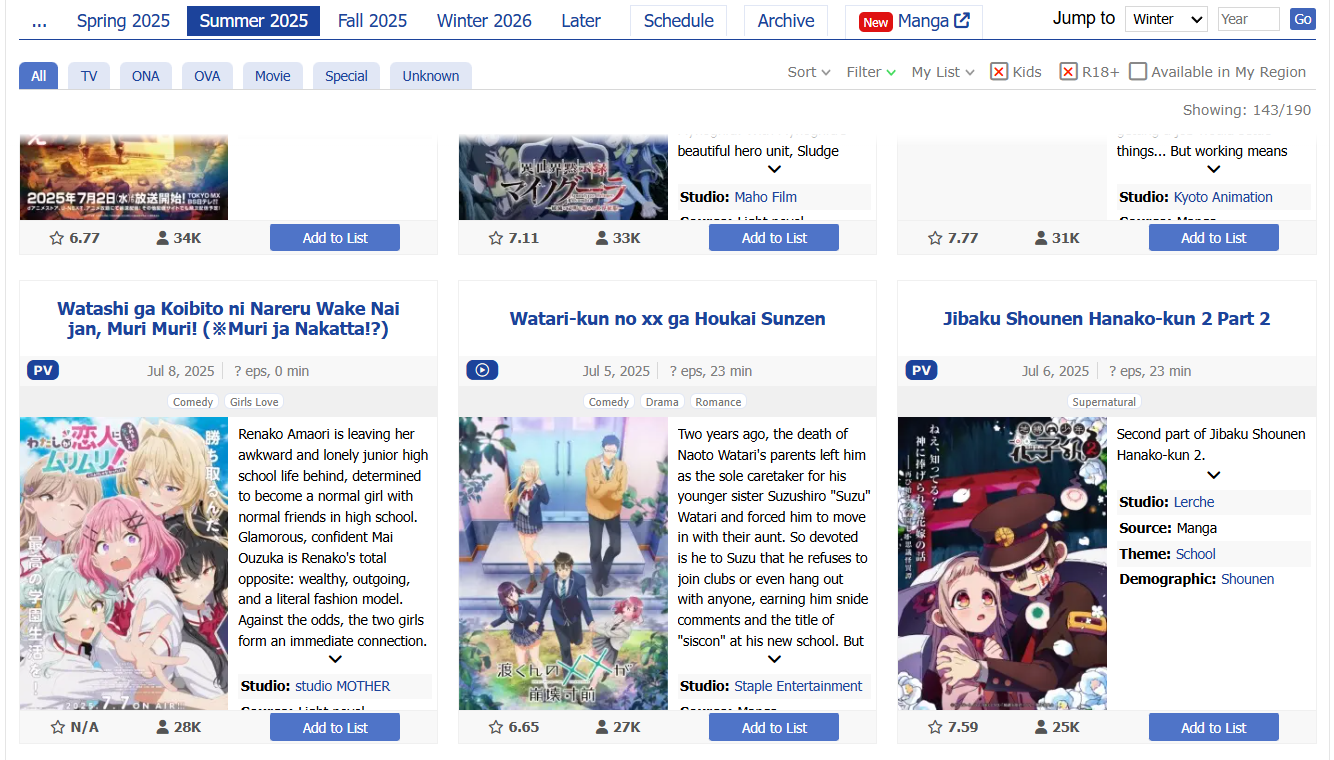Open the My List dropdown

(943, 72)
